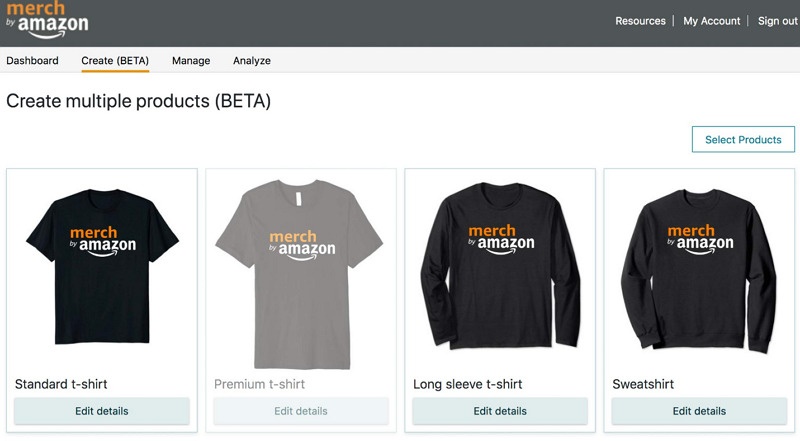Sign out of the account
This screenshot has width=800, height=441.
pos(778,21)
